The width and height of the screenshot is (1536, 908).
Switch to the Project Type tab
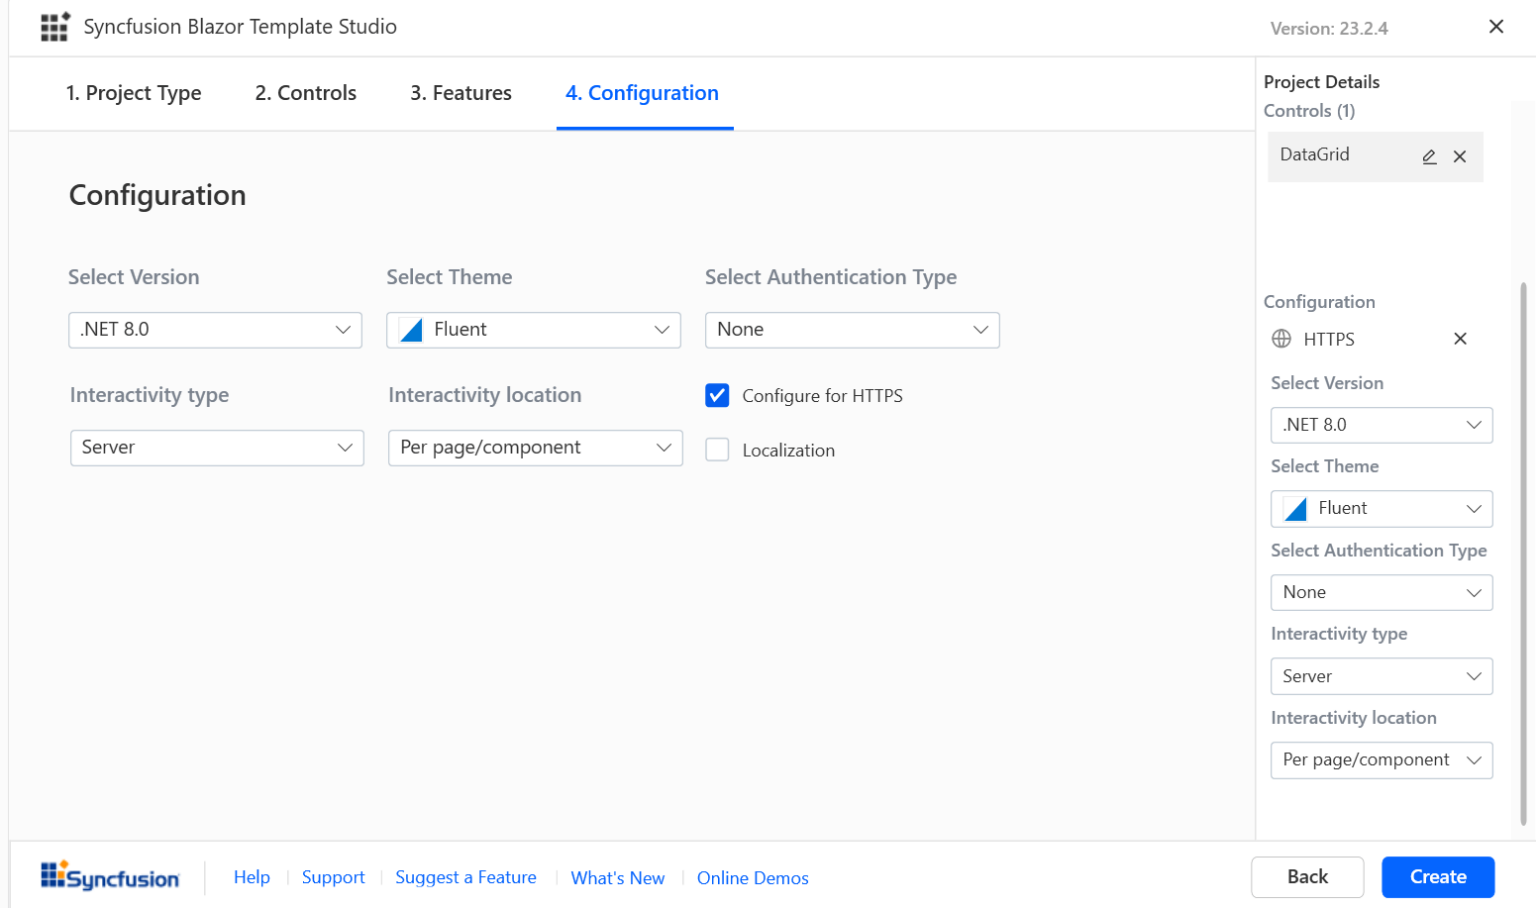[134, 93]
